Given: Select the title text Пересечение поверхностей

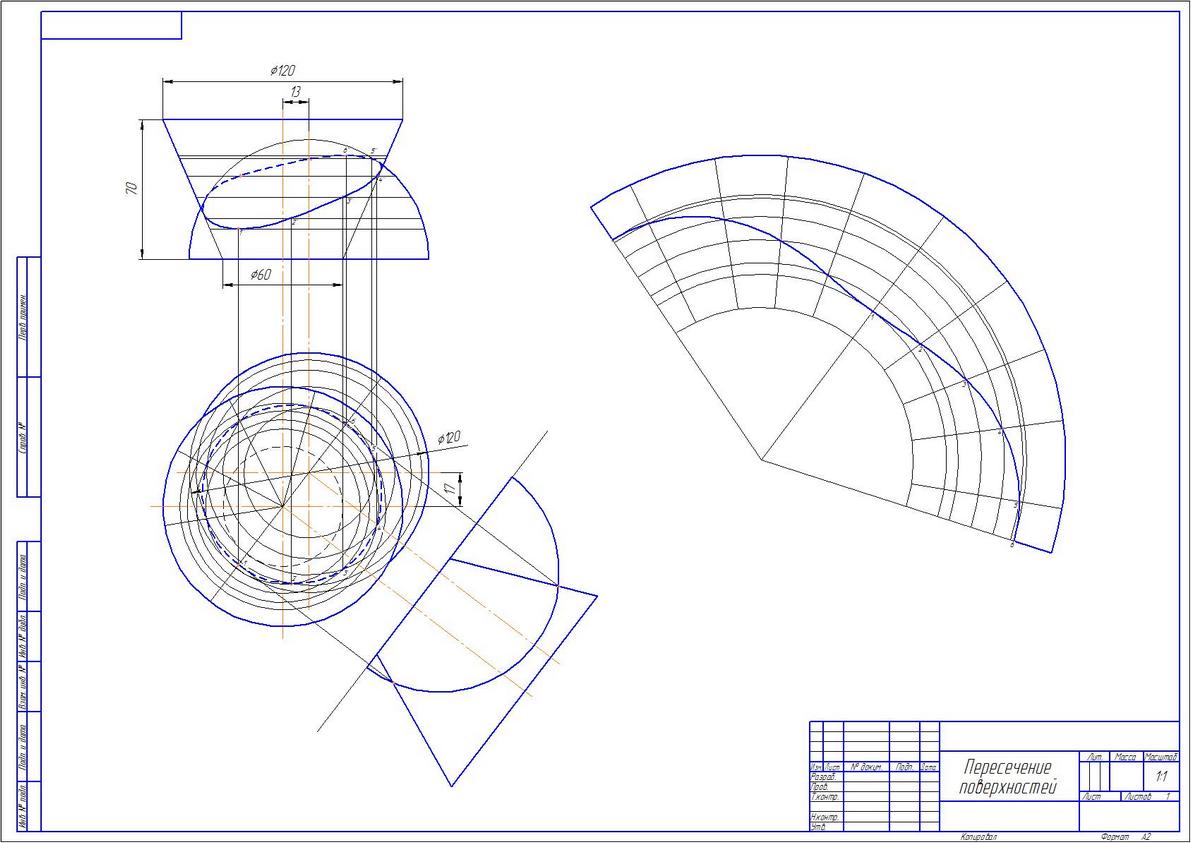Looking at the screenshot, I should coord(1008,776).
